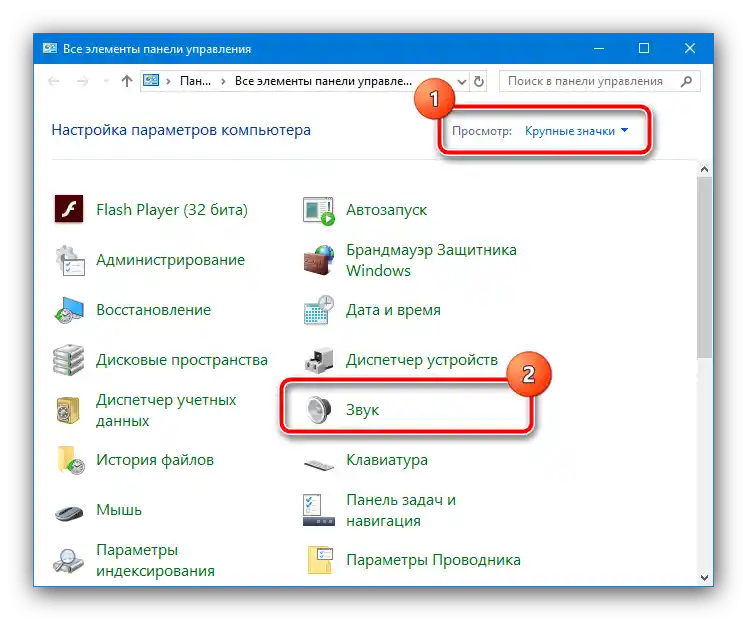Image resolution: width=747 pixels, height=620 pixels.
Task: Open the Клавиатура keyboard icon
Action: [x=319, y=464]
